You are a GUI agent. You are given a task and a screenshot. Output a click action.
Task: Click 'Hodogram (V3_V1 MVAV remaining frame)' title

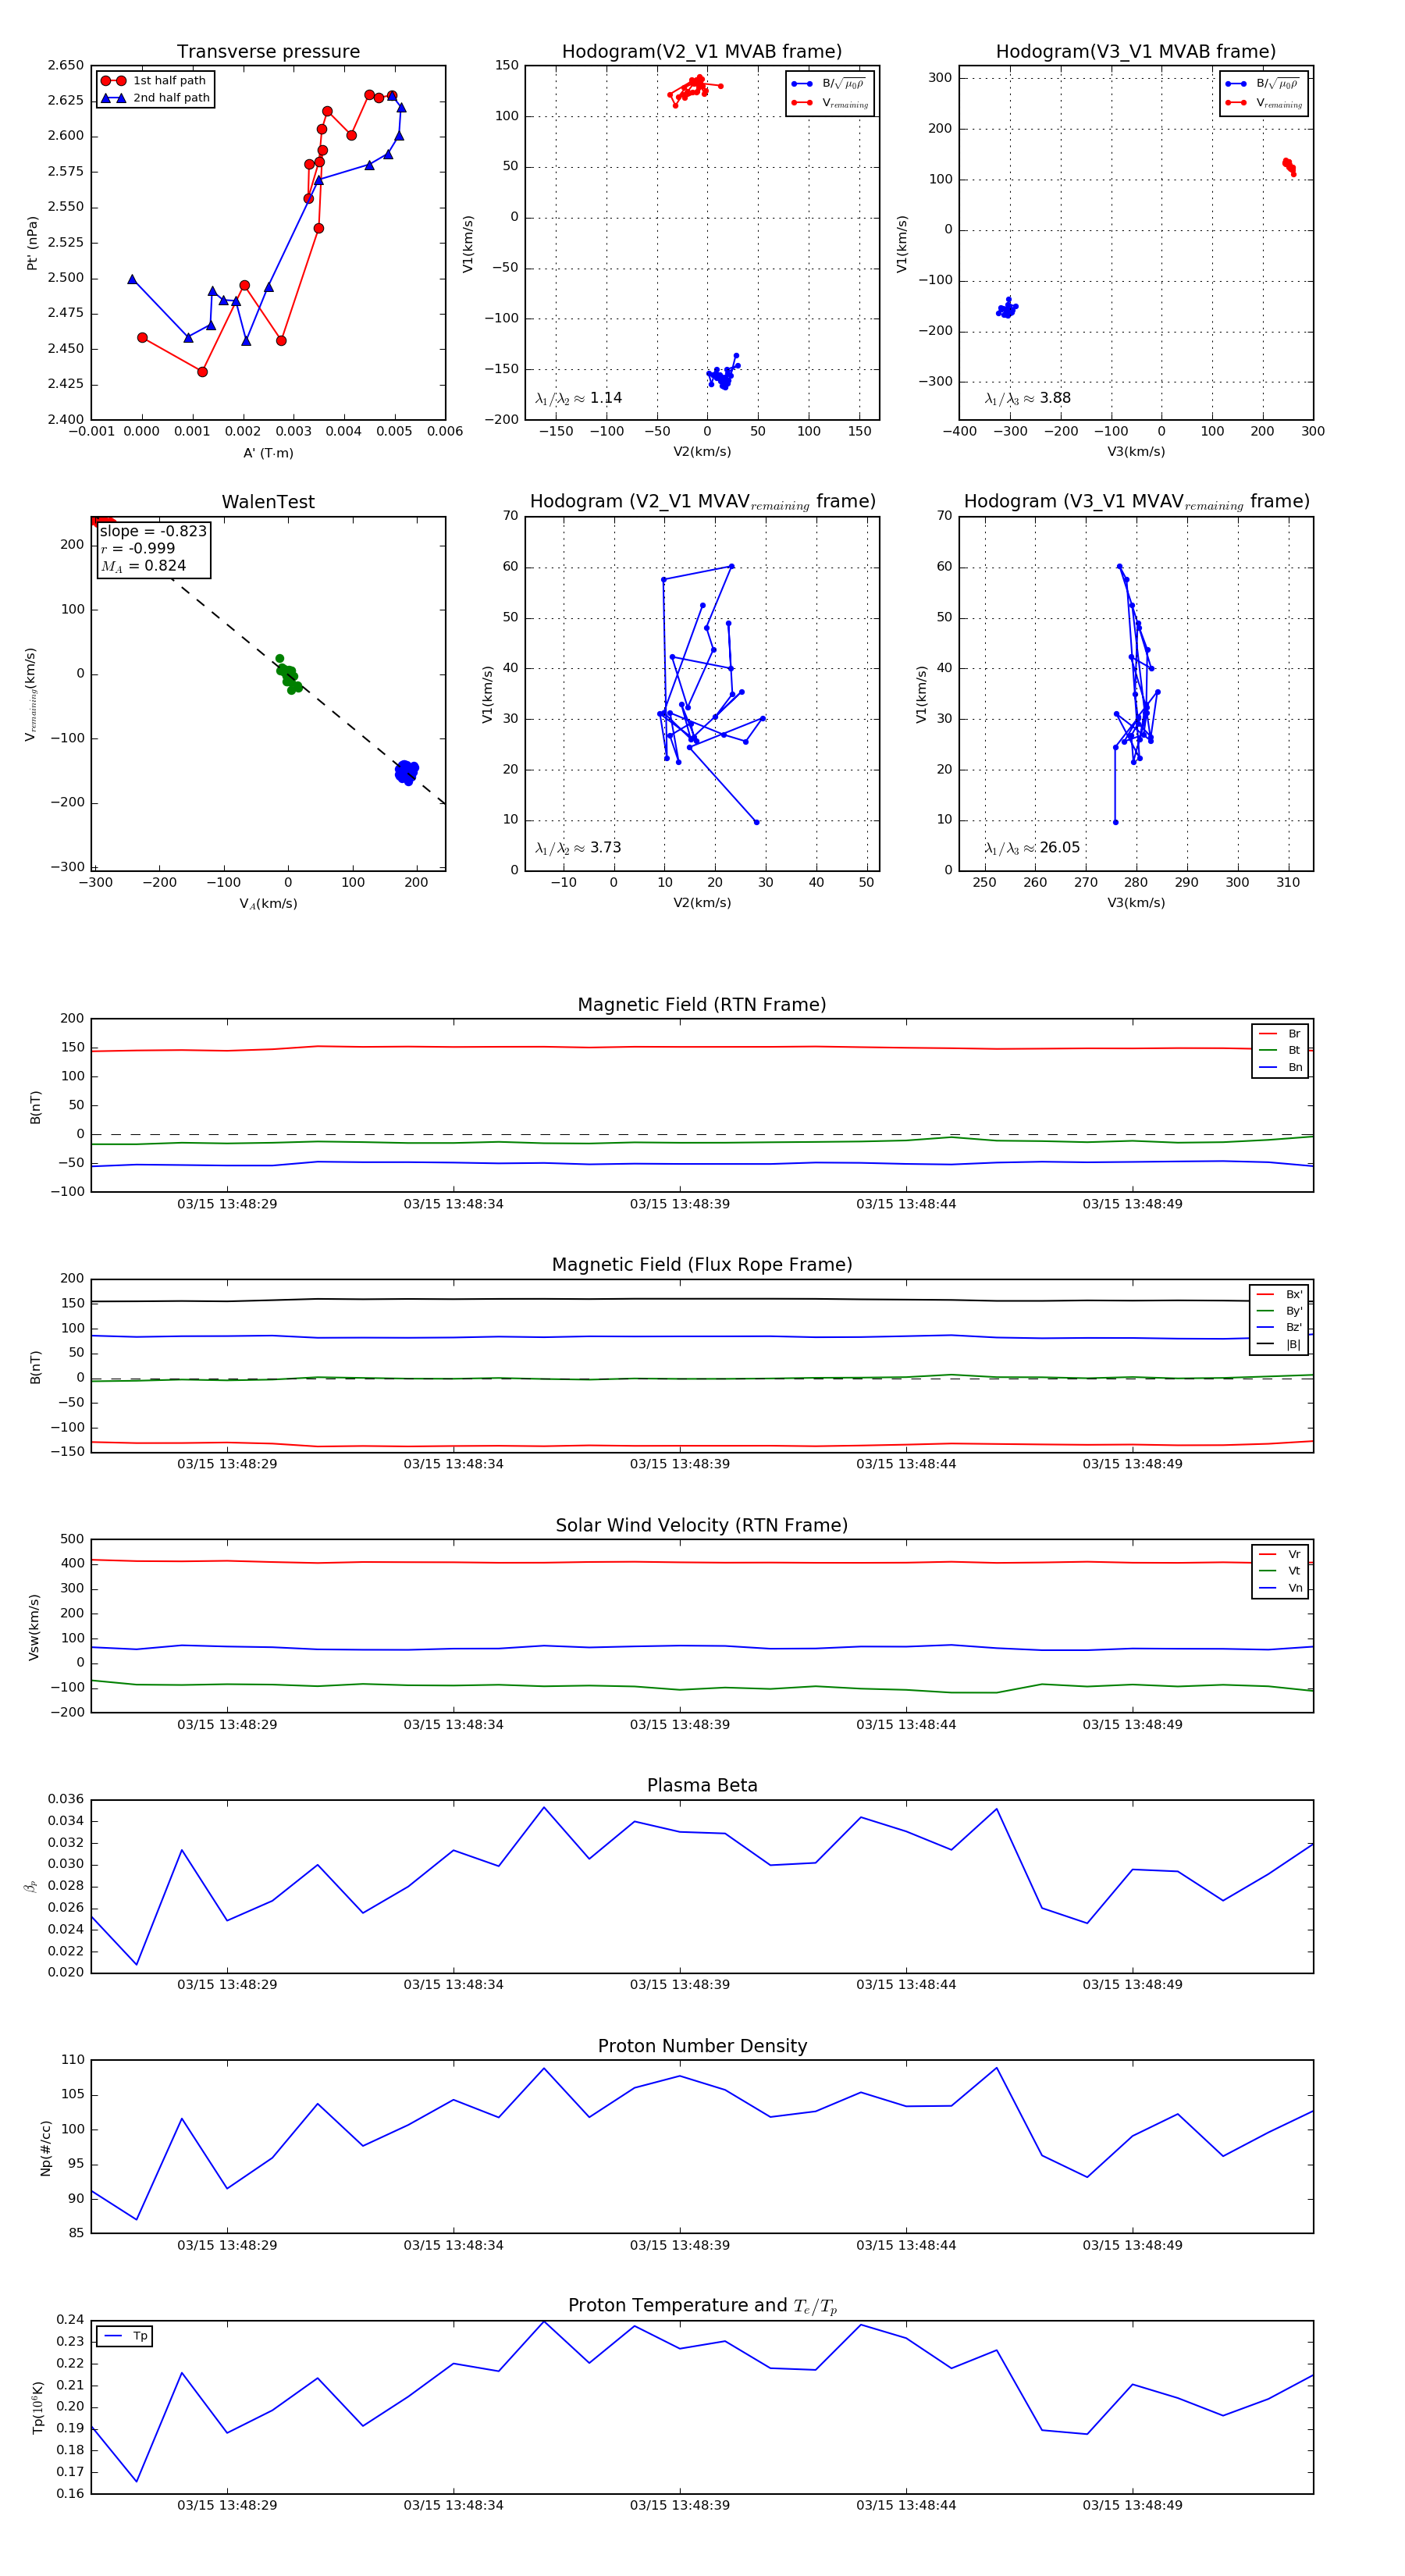tap(1136, 502)
